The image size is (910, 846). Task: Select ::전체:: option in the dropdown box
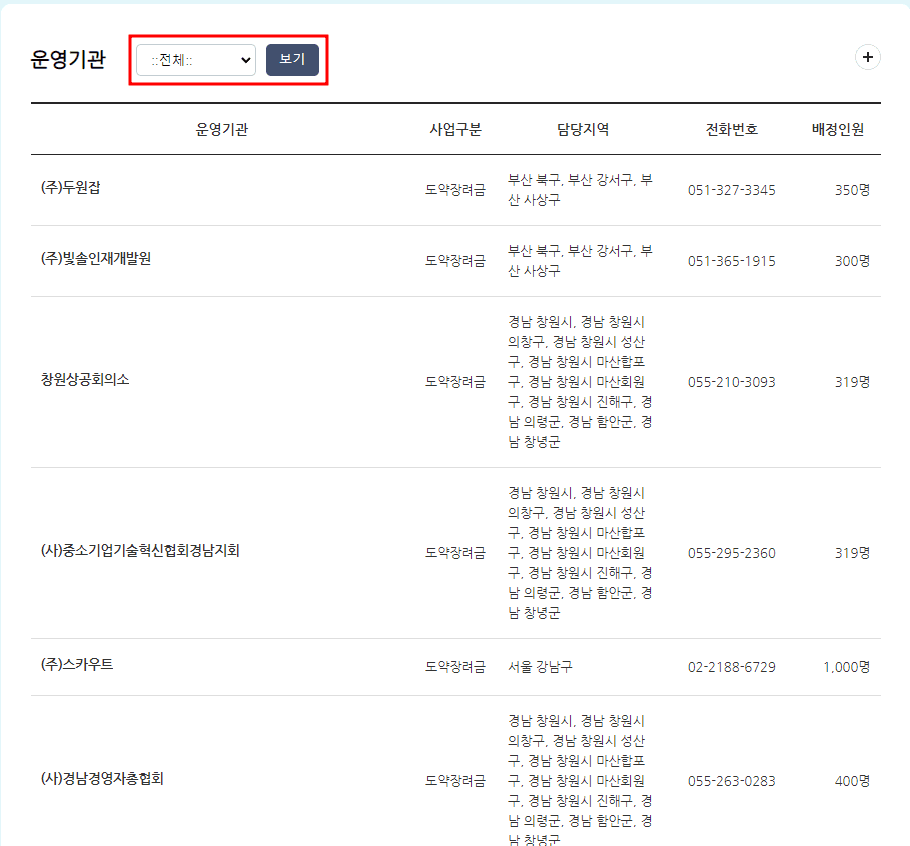pos(180,60)
